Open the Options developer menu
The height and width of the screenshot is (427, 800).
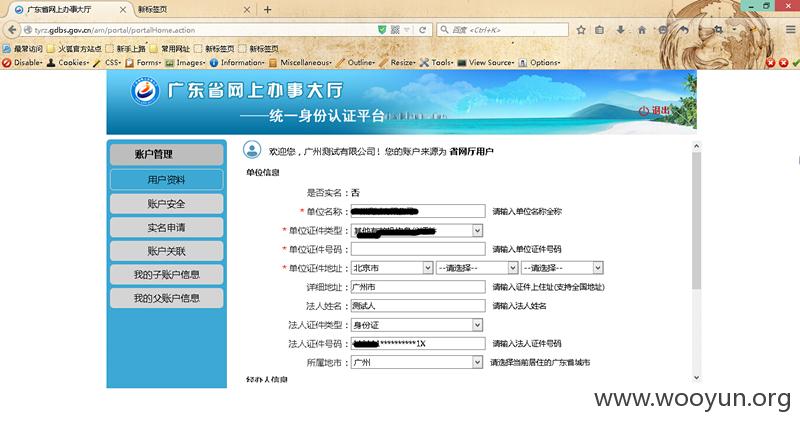pyautogui.click(x=540, y=63)
